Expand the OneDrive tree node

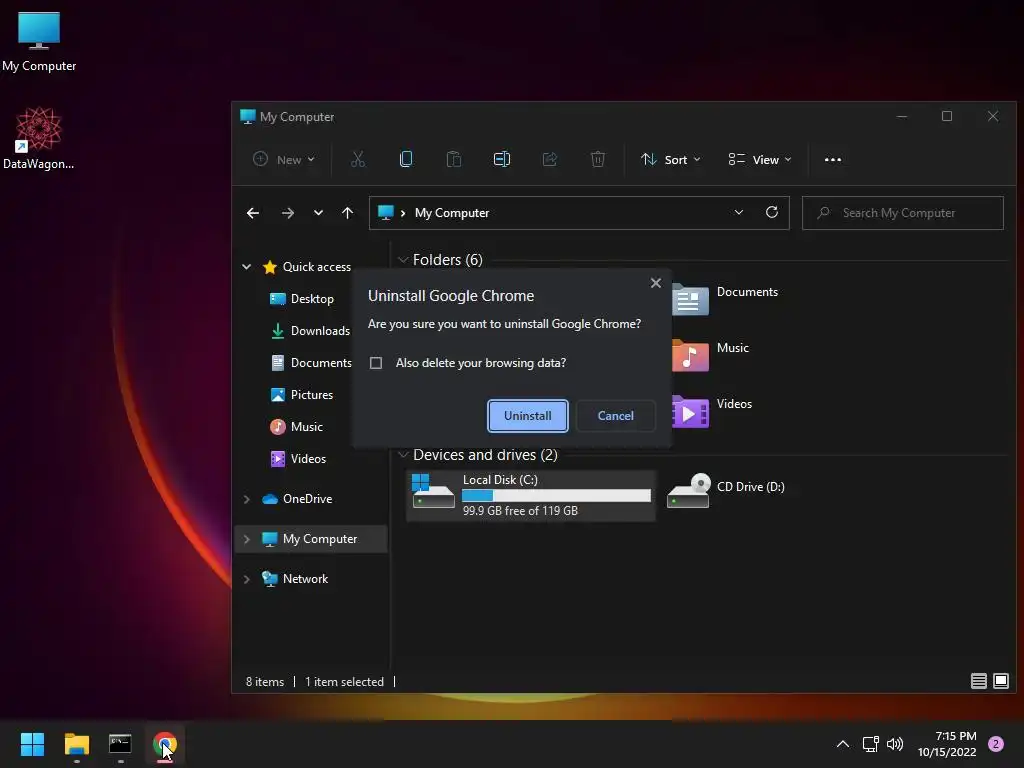coord(247,499)
